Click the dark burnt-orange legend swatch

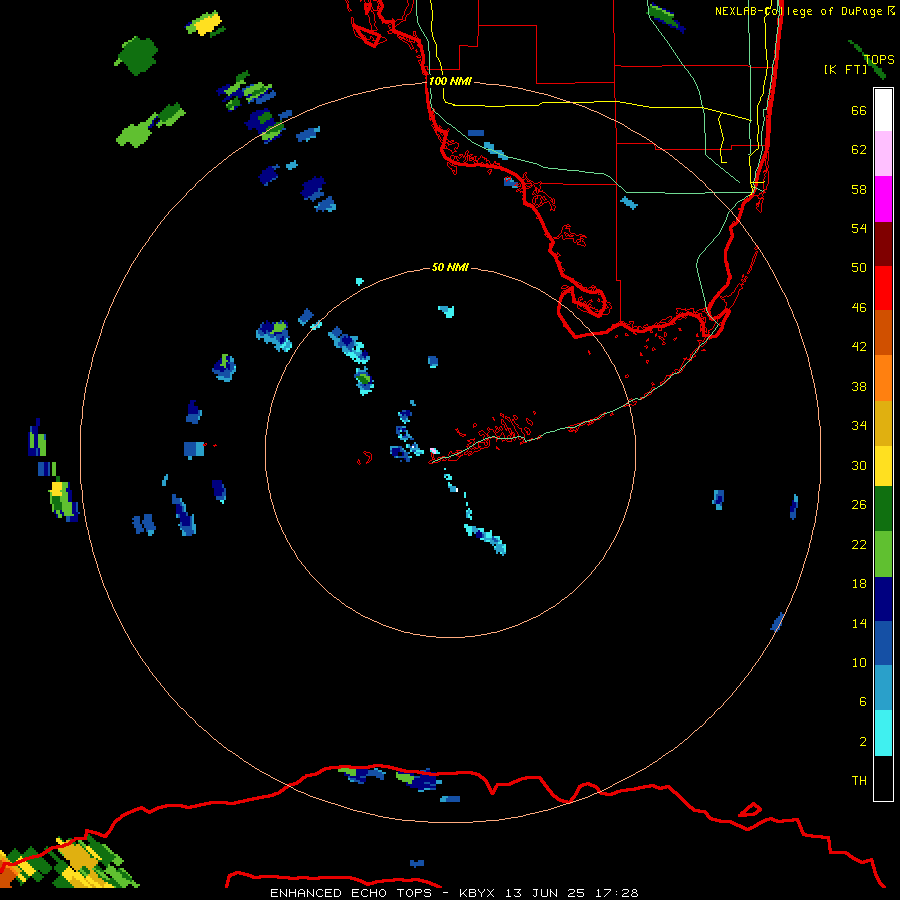click(883, 333)
